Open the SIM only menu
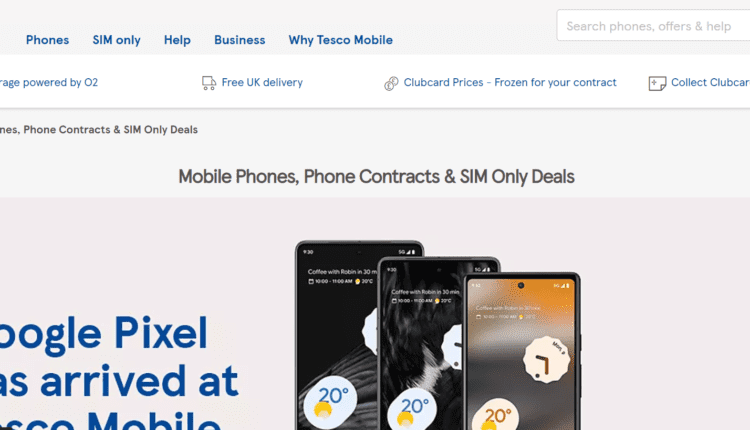The width and height of the screenshot is (750, 430). (x=116, y=40)
